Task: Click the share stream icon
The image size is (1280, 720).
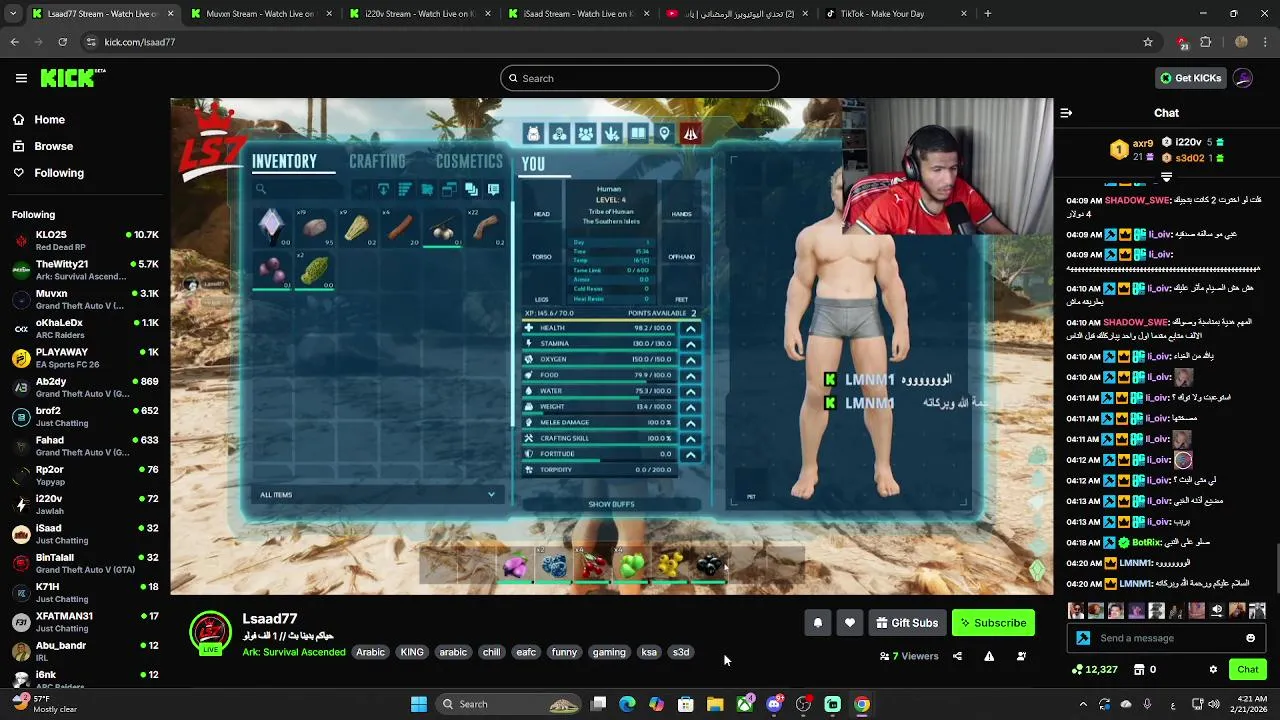Action: click(x=957, y=656)
